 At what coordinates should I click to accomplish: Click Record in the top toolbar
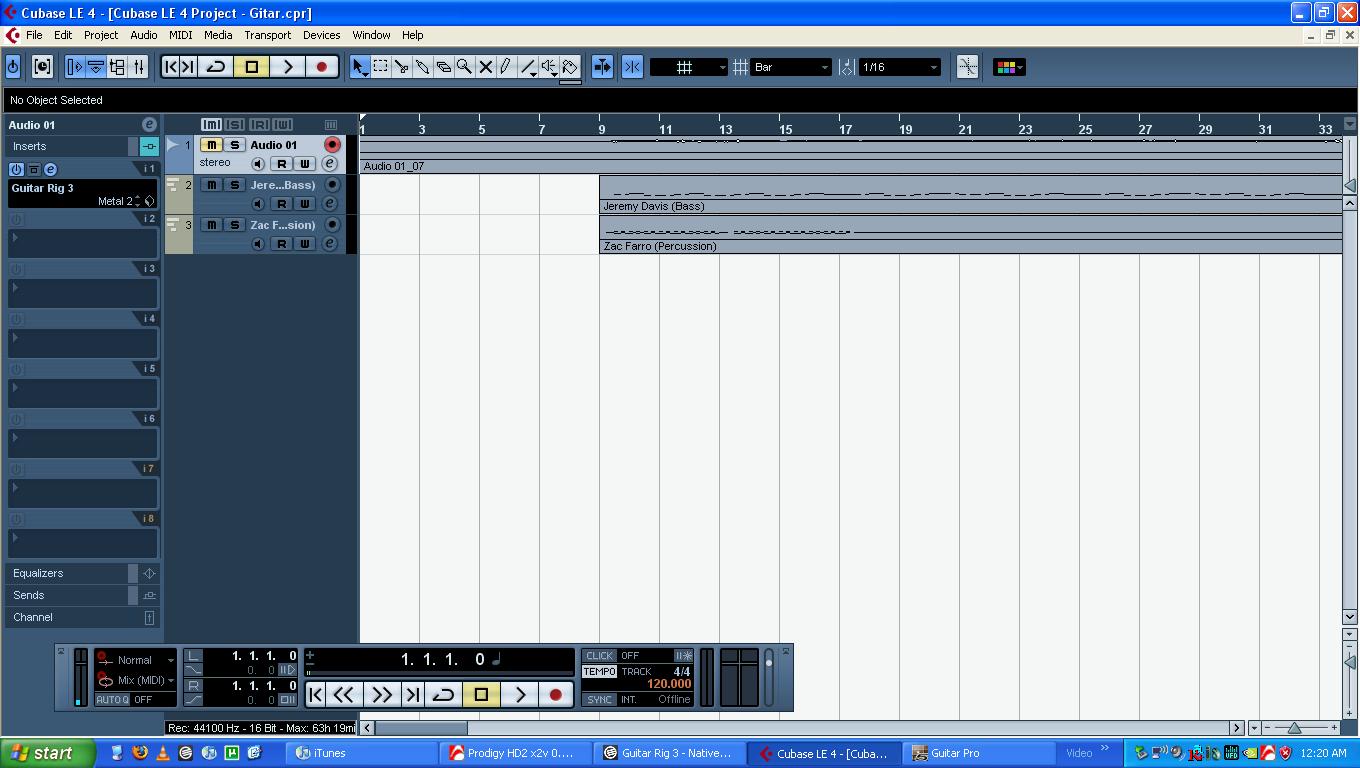[x=321, y=67]
